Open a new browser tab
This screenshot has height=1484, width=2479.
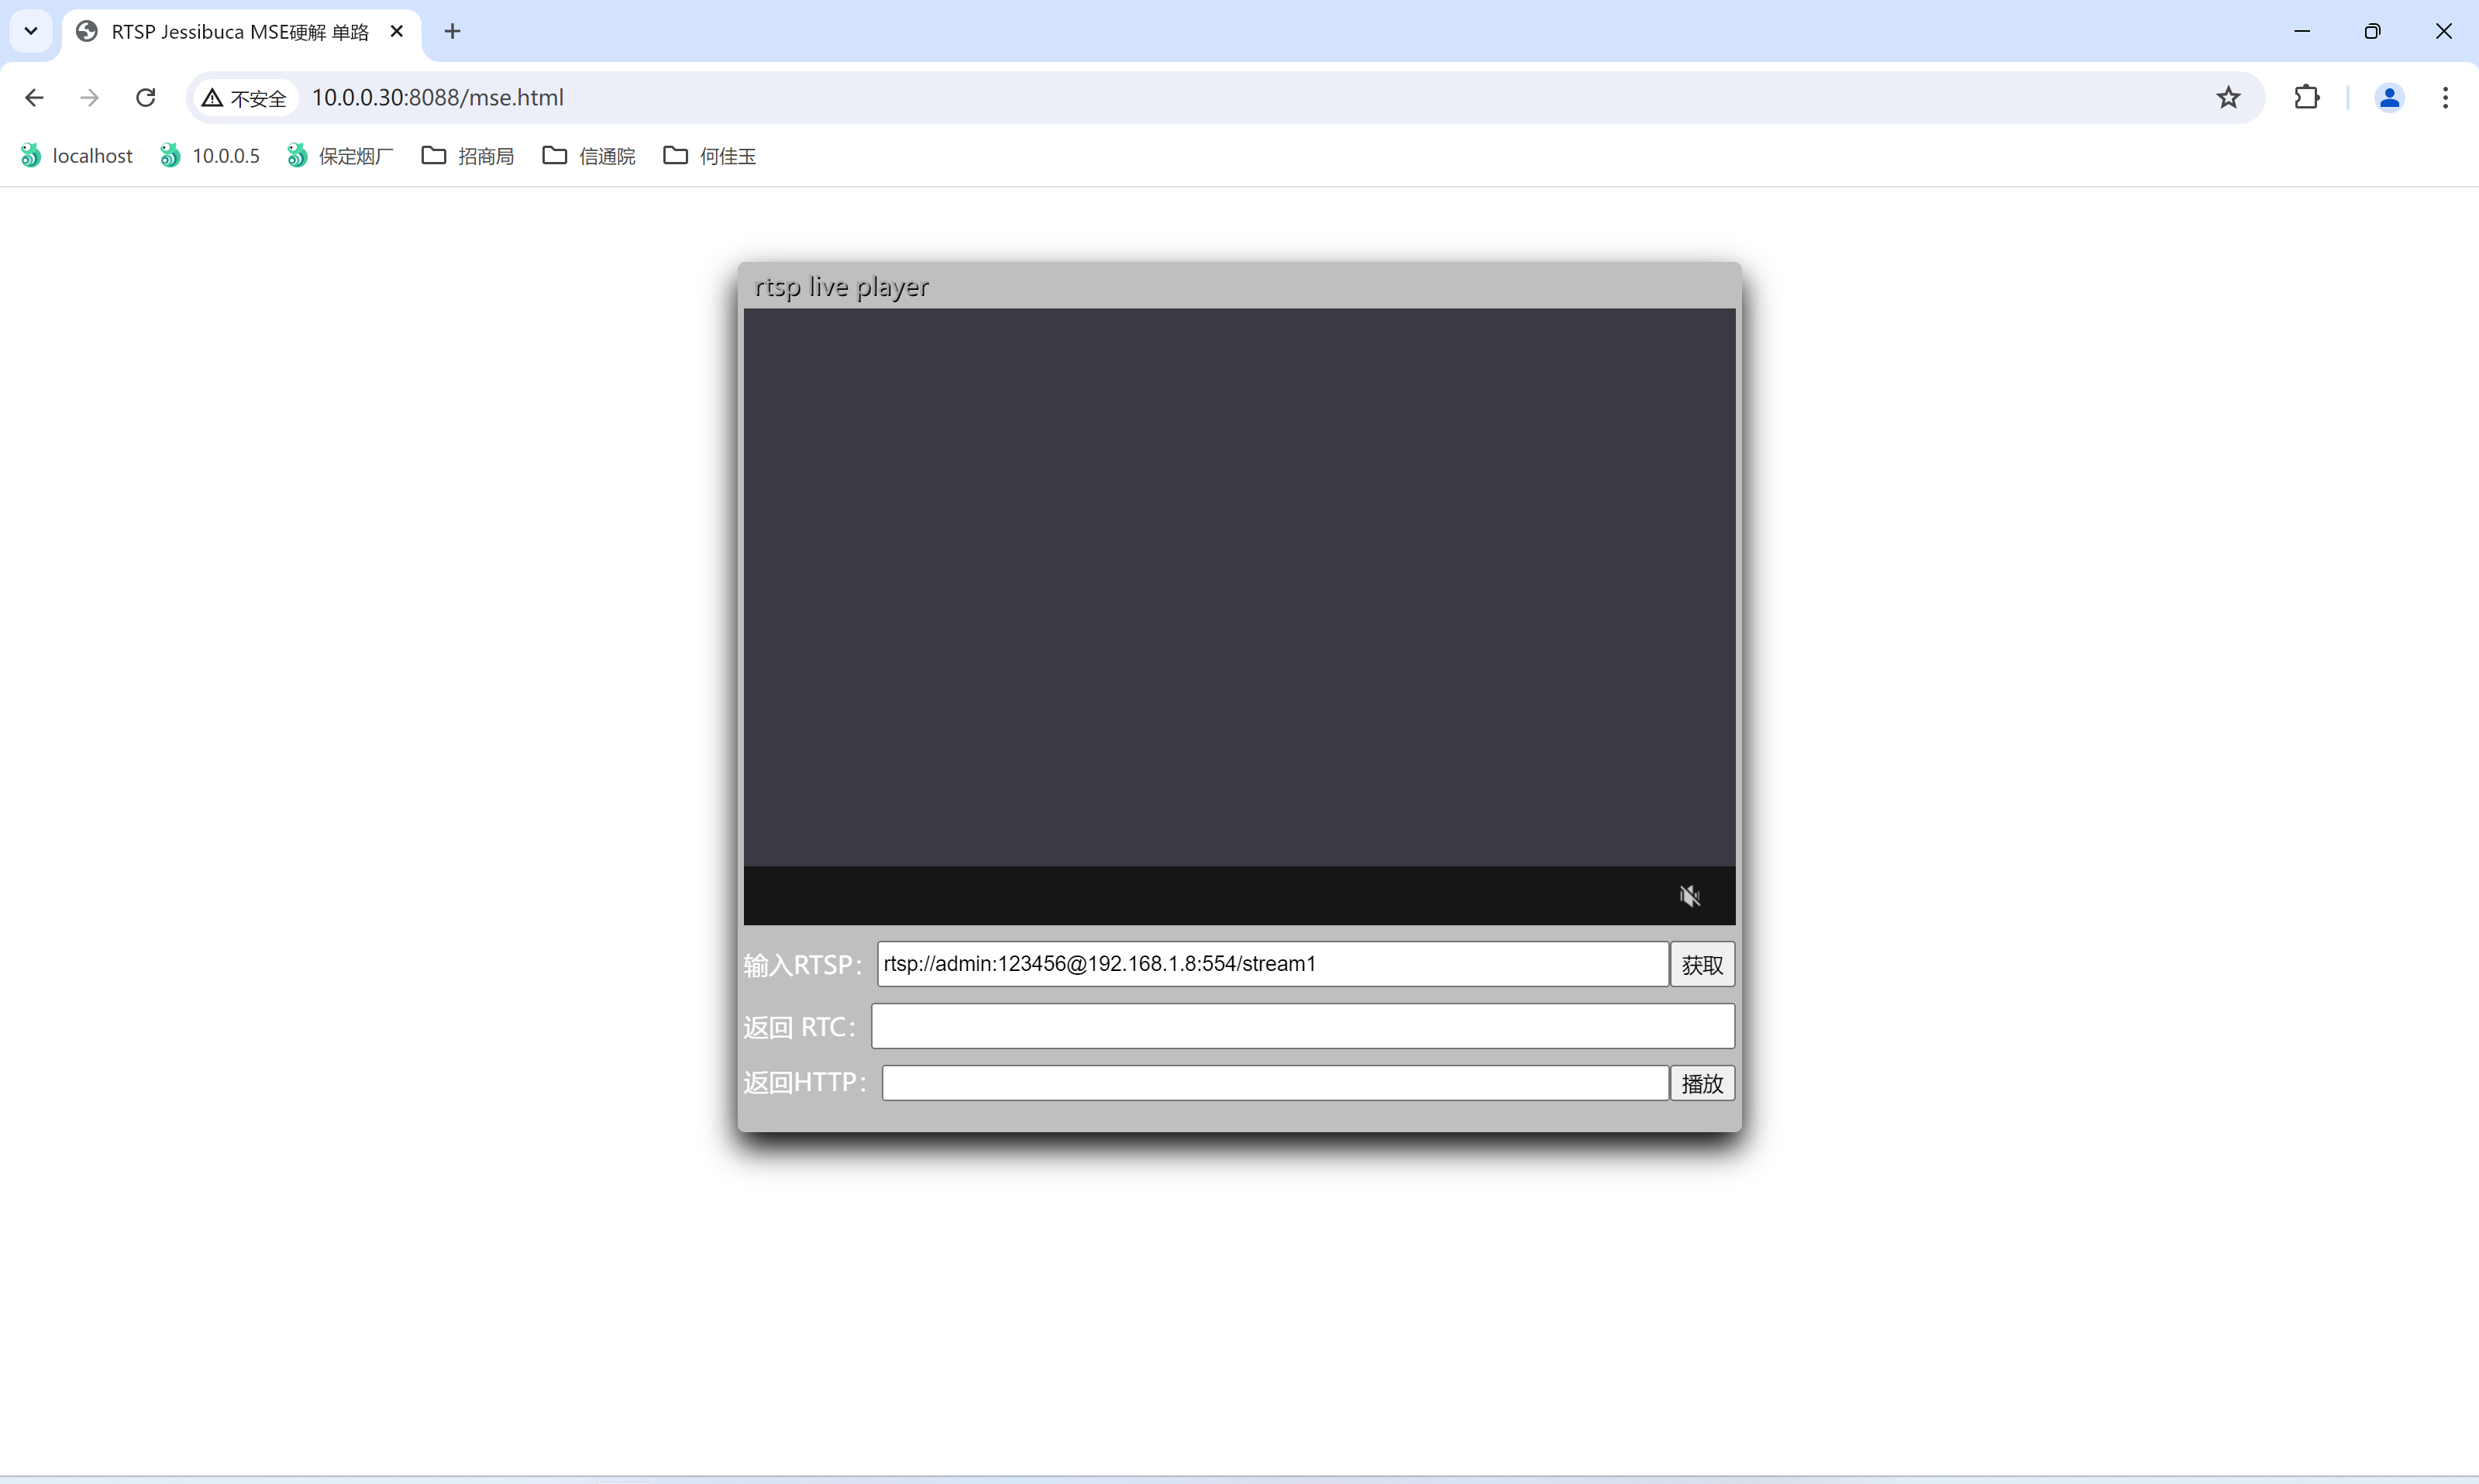[x=453, y=32]
